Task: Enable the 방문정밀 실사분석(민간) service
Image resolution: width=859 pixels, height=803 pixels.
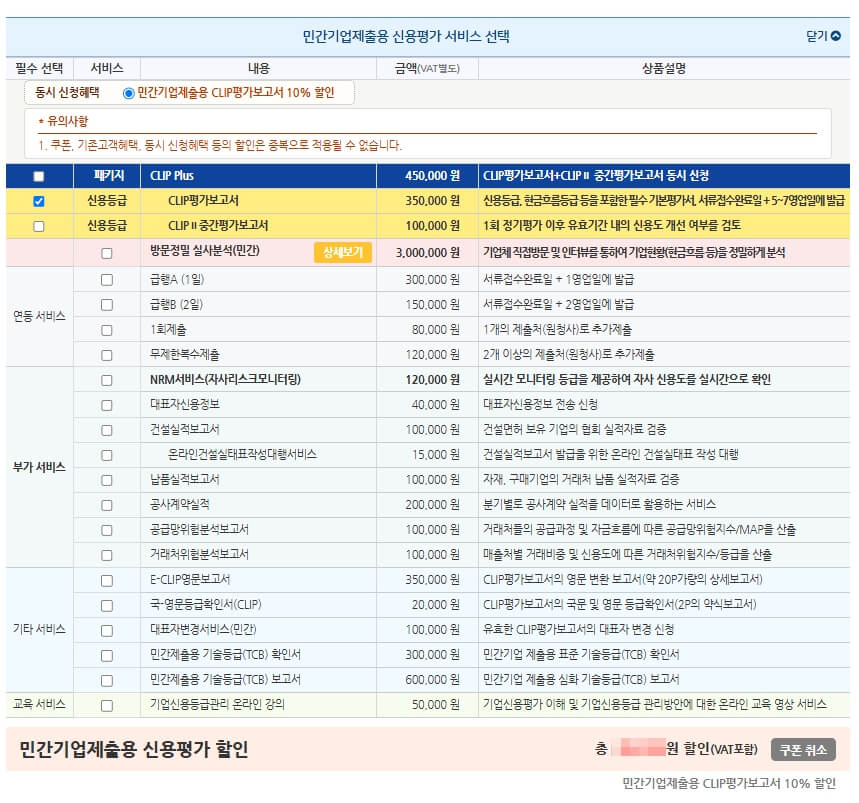Action: click(106, 251)
